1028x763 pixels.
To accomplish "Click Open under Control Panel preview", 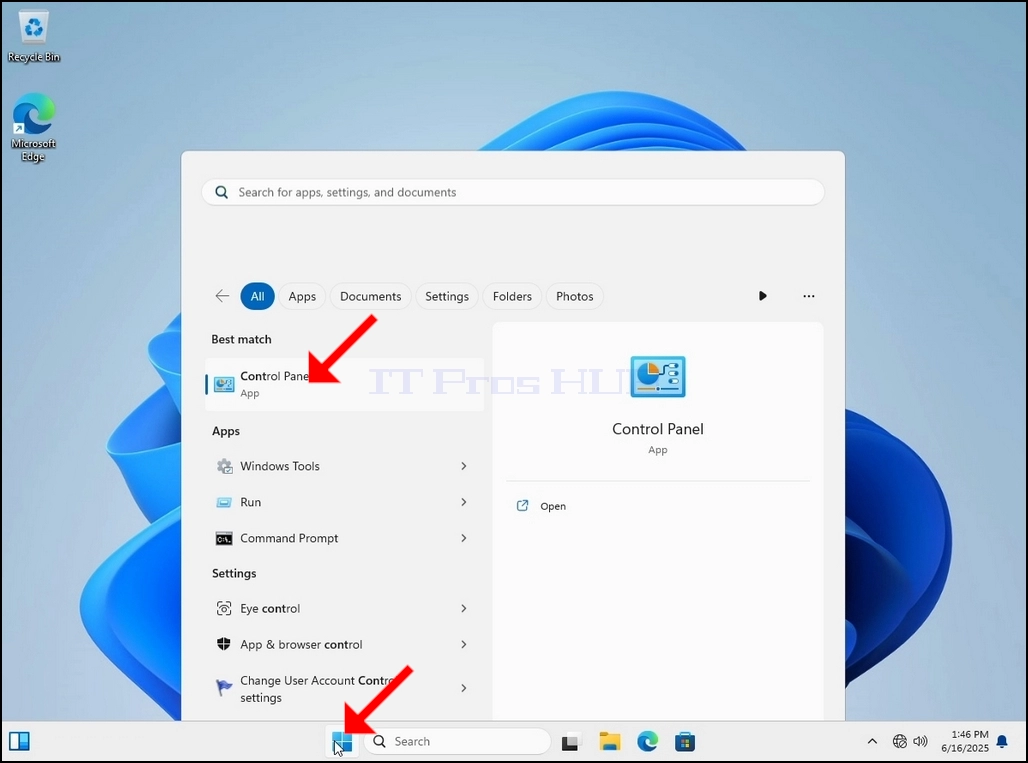I will click(x=553, y=506).
